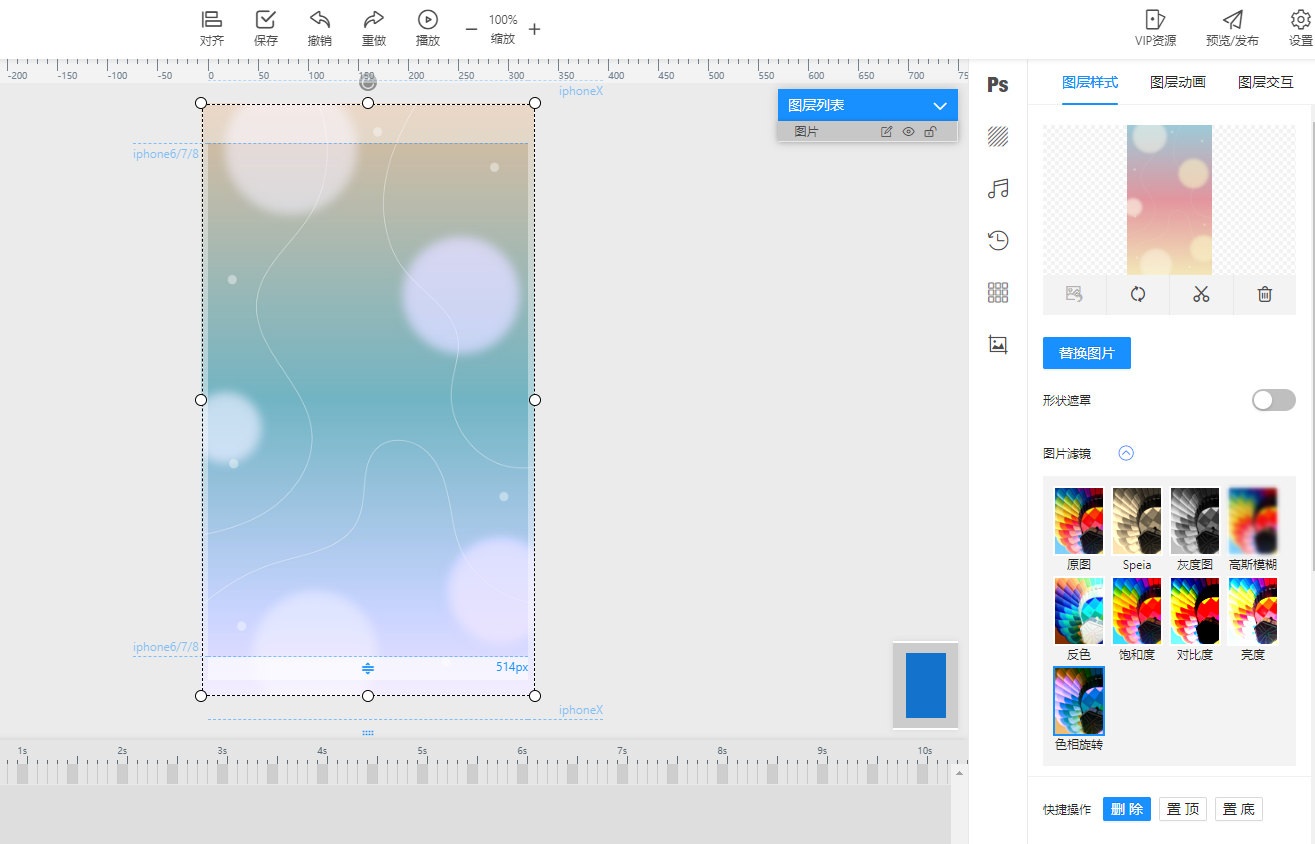Toggle visibility eye of 图片 layer
The height and width of the screenshot is (844, 1315).
coord(908,132)
